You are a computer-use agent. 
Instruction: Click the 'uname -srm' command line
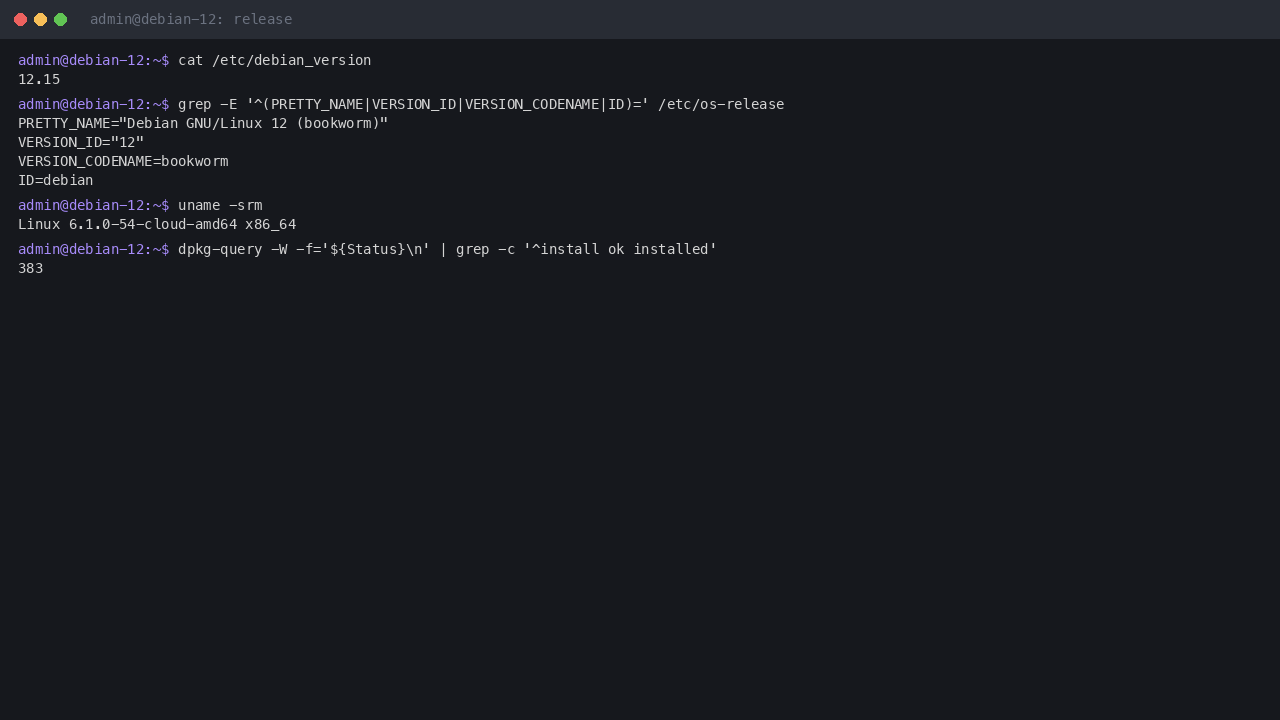click(x=140, y=205)
